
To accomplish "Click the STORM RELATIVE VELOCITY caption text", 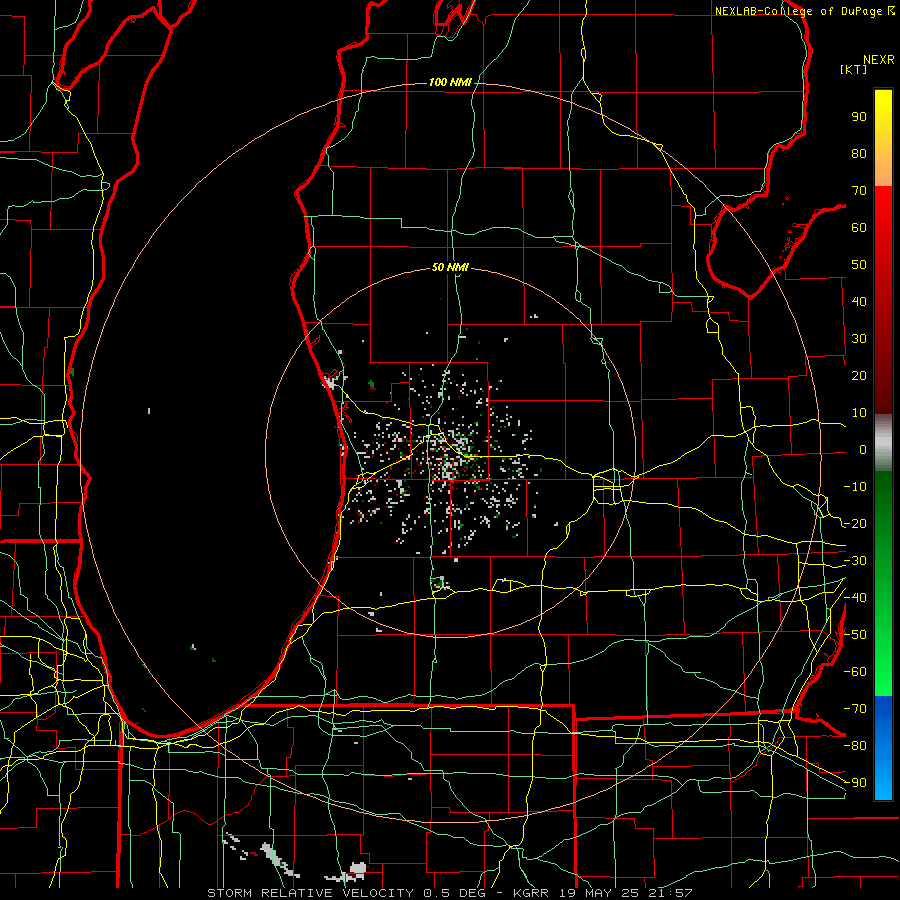I will tap(310, 893).
